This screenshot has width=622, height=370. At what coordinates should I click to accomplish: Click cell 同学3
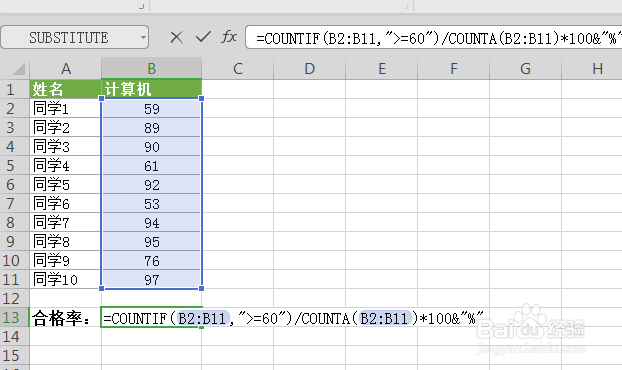tap(65, 146)
